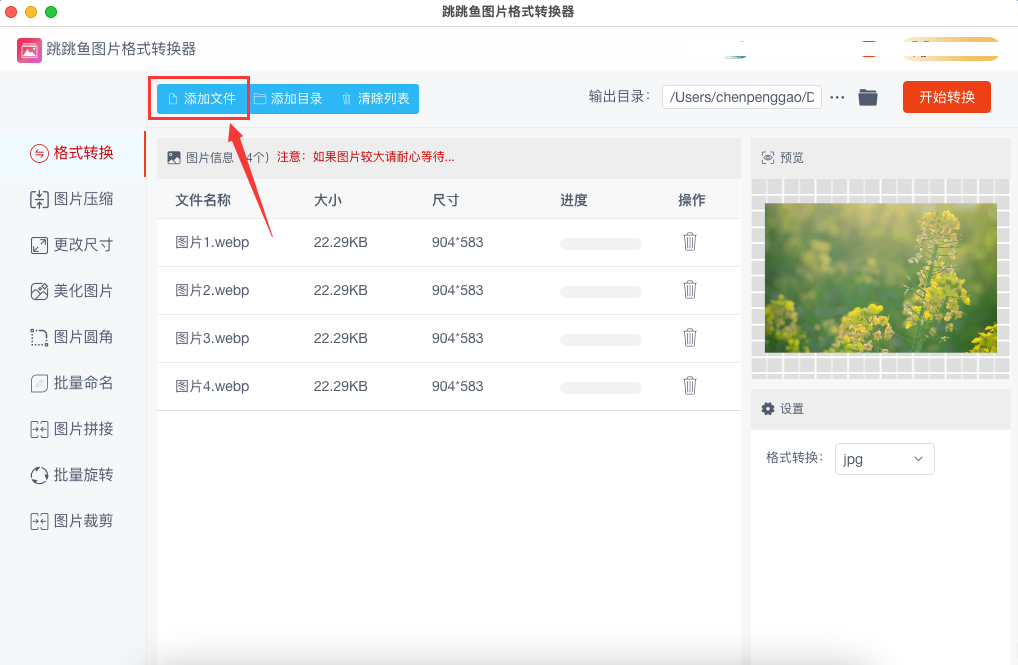Maximize window with green button
The height and width of the screenshot is (665, 1018).
[51, 12]
